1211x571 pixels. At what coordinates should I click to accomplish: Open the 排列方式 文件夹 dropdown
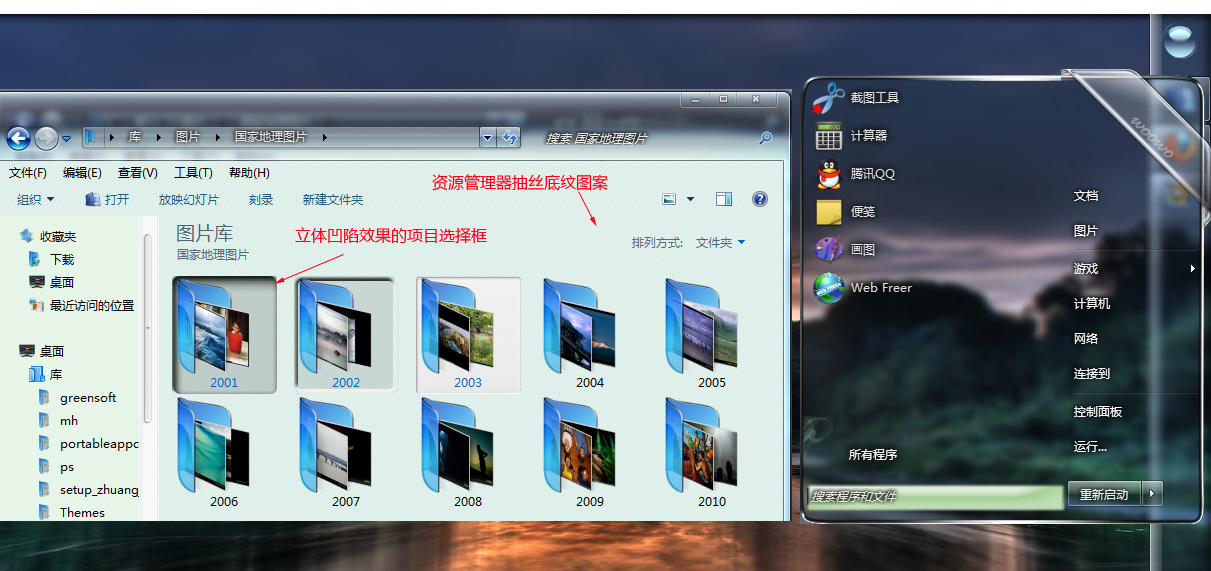point(720,243)
